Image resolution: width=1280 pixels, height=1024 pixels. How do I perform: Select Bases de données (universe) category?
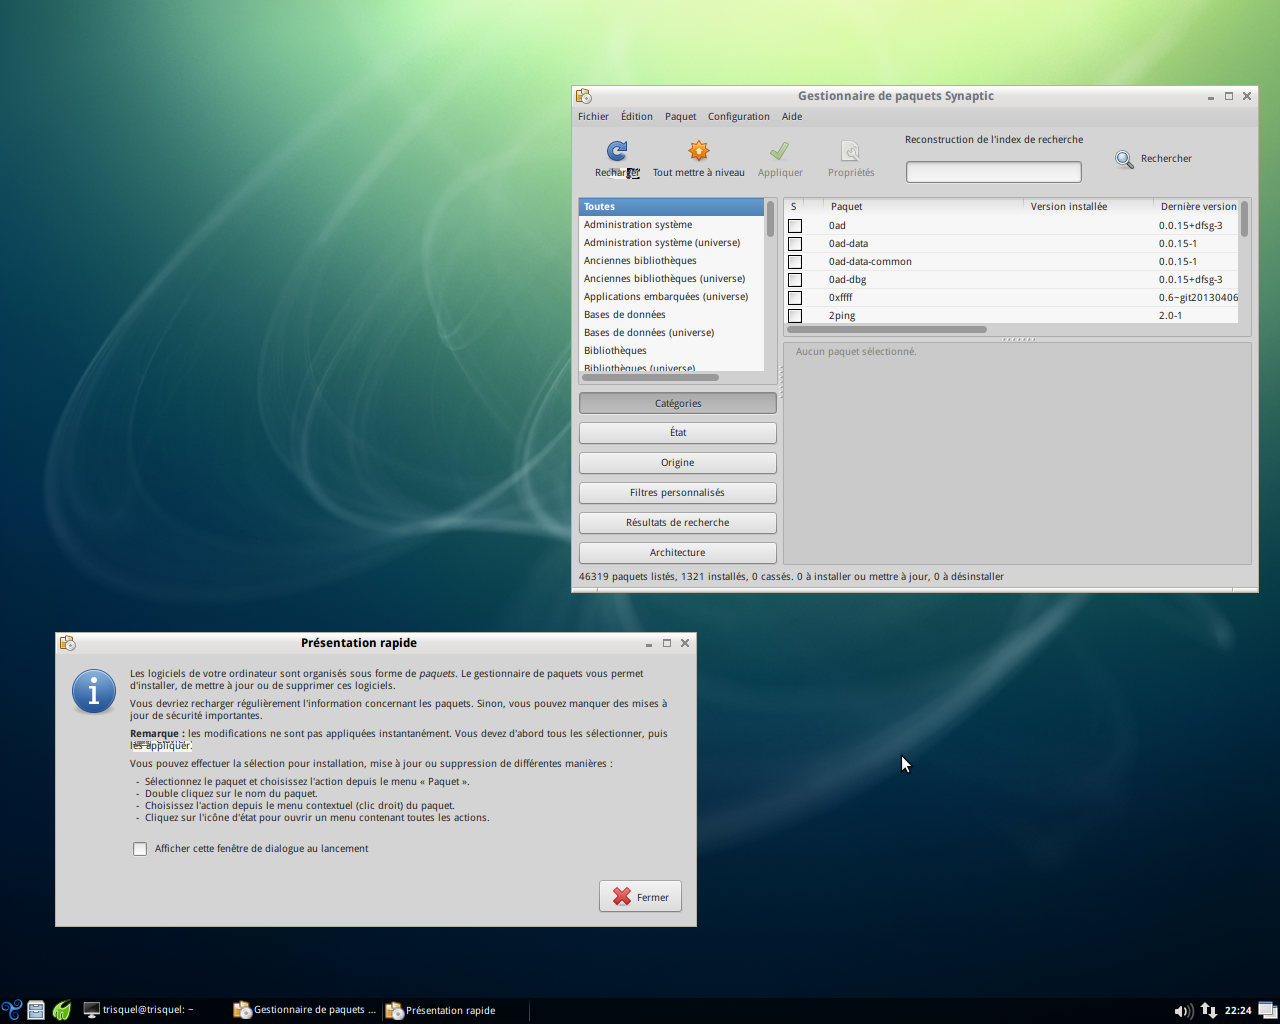pyautogui.click(x=671, y=333)
